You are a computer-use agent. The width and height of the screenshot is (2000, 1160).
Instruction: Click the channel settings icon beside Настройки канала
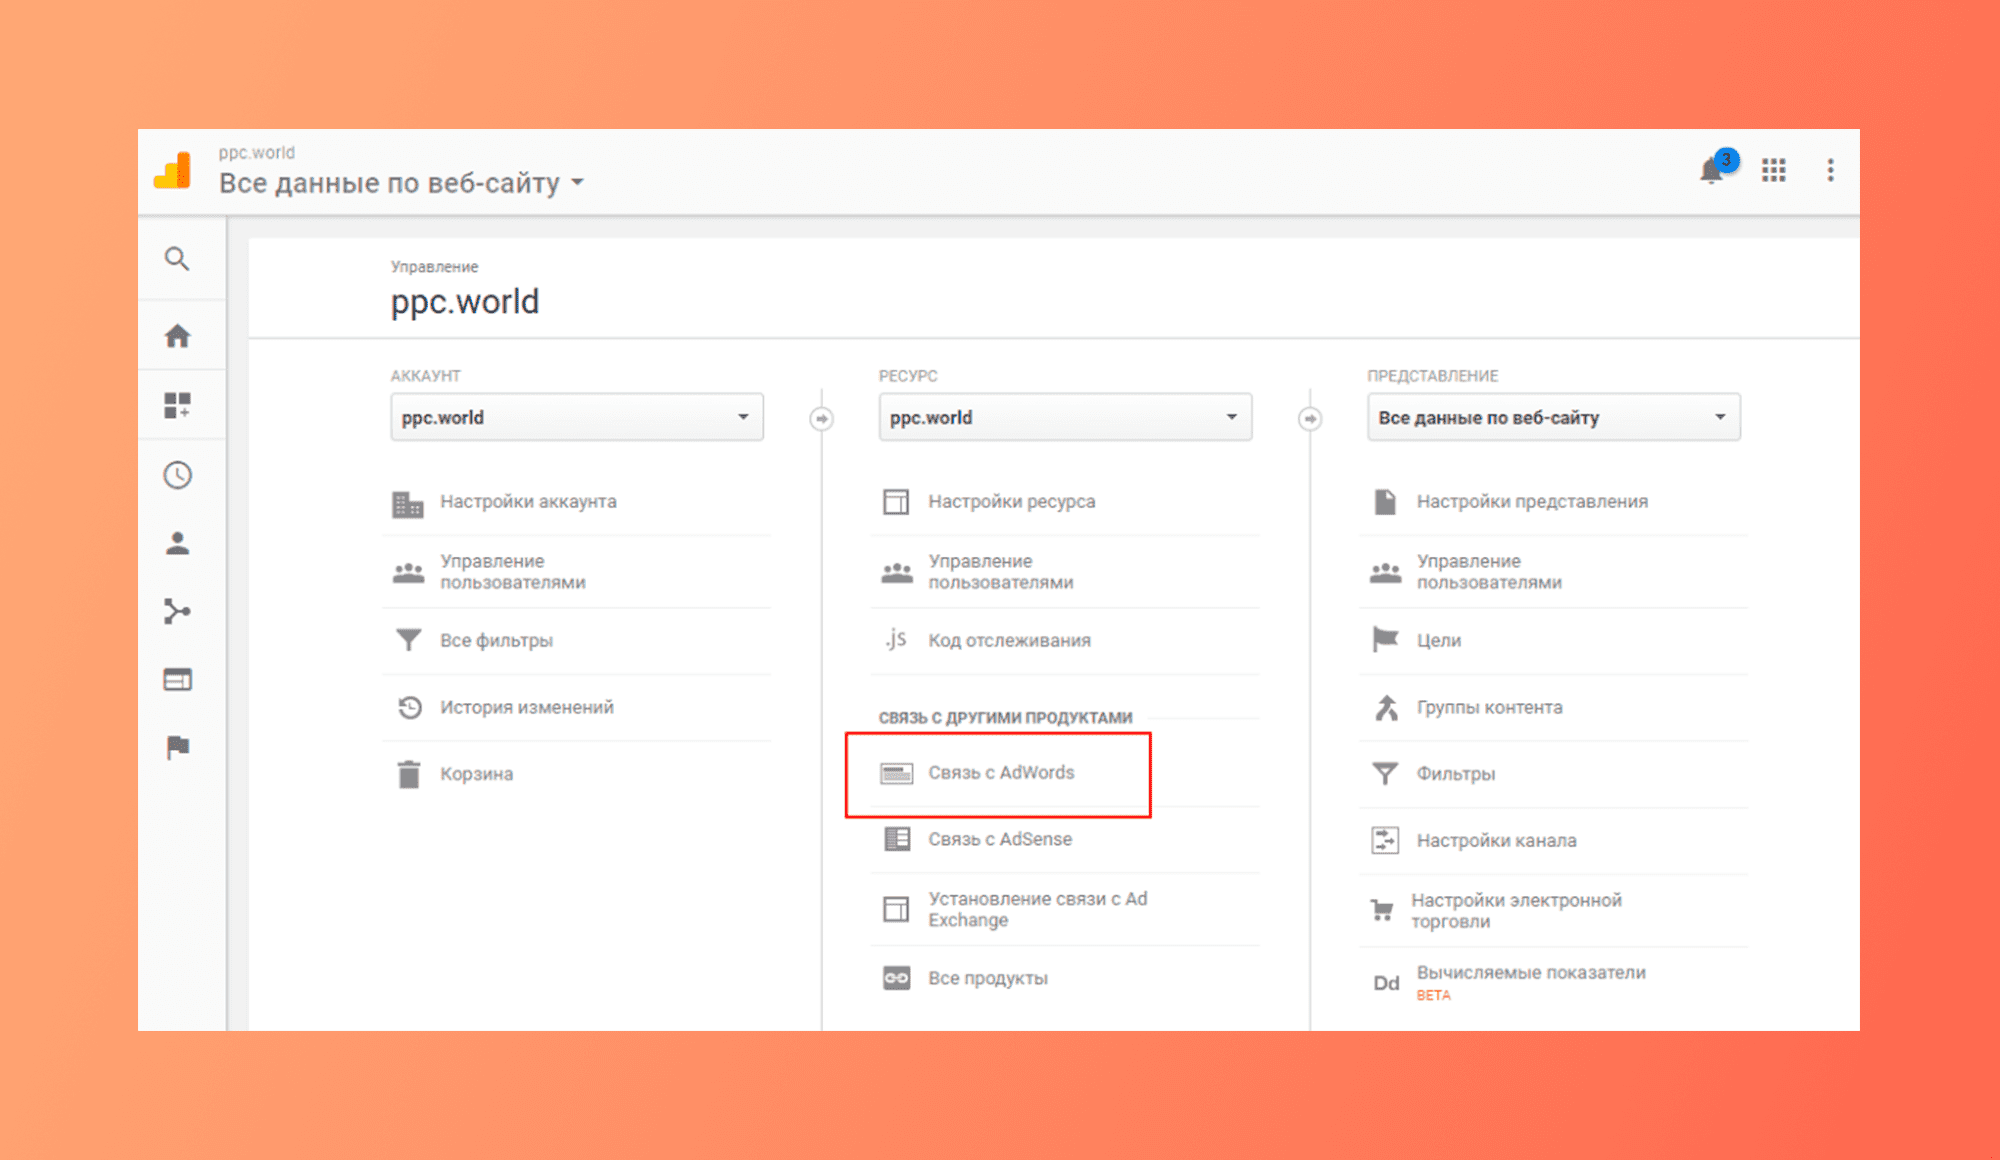point(1385,840)
